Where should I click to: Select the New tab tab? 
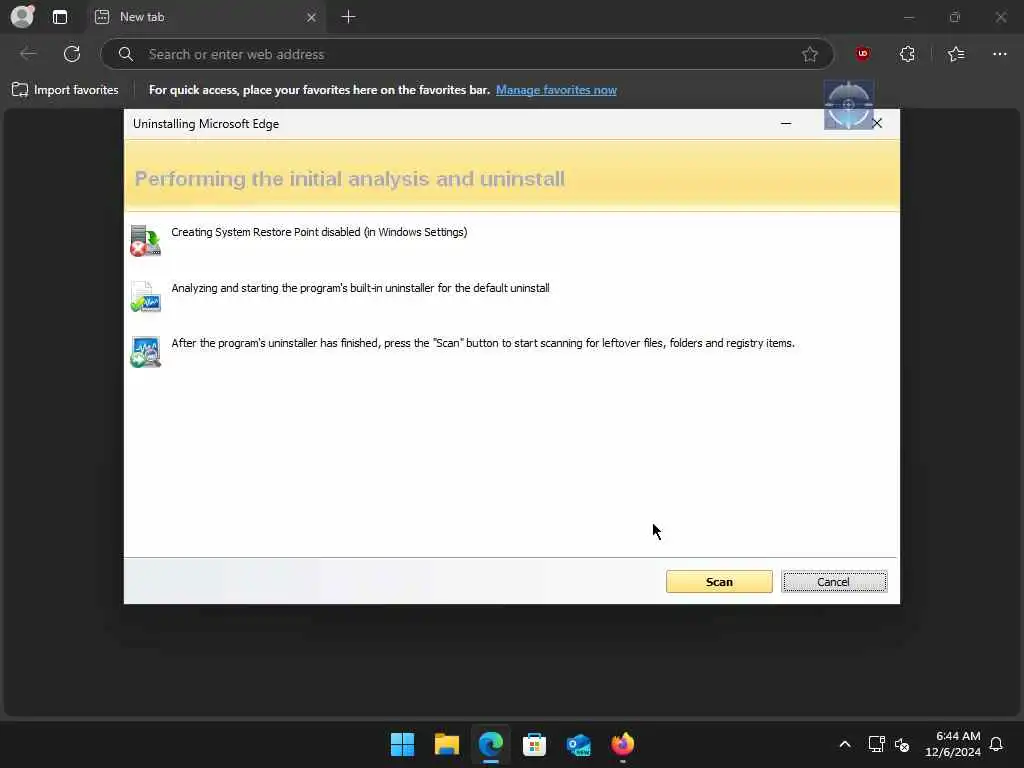(206, 17)
